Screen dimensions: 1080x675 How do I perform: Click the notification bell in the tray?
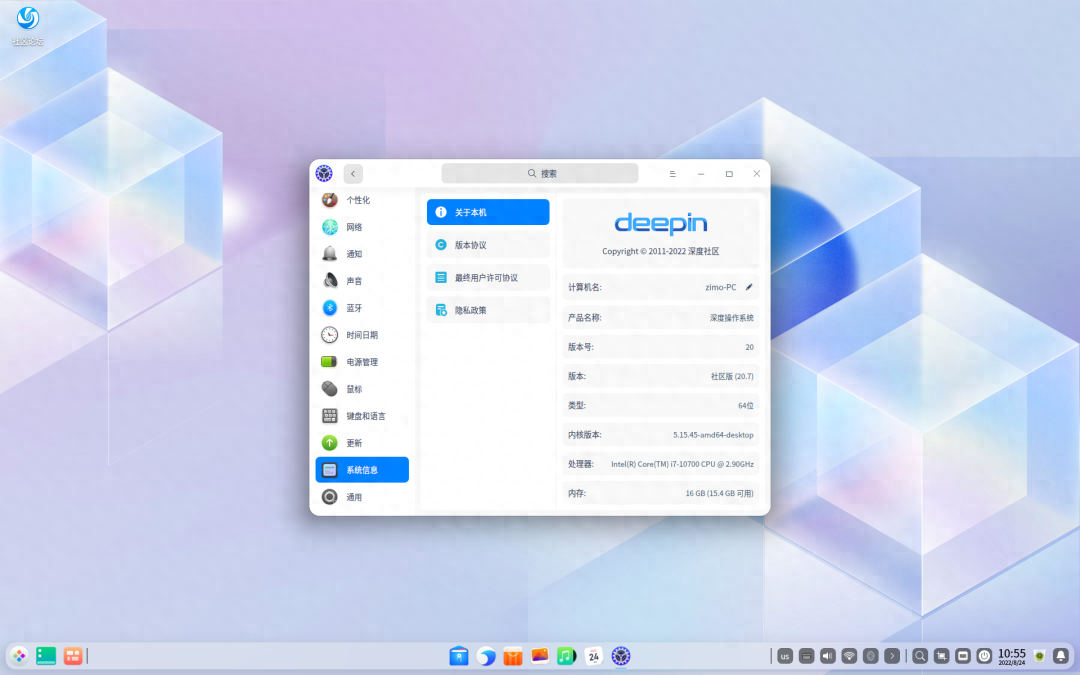point(1062,655)
